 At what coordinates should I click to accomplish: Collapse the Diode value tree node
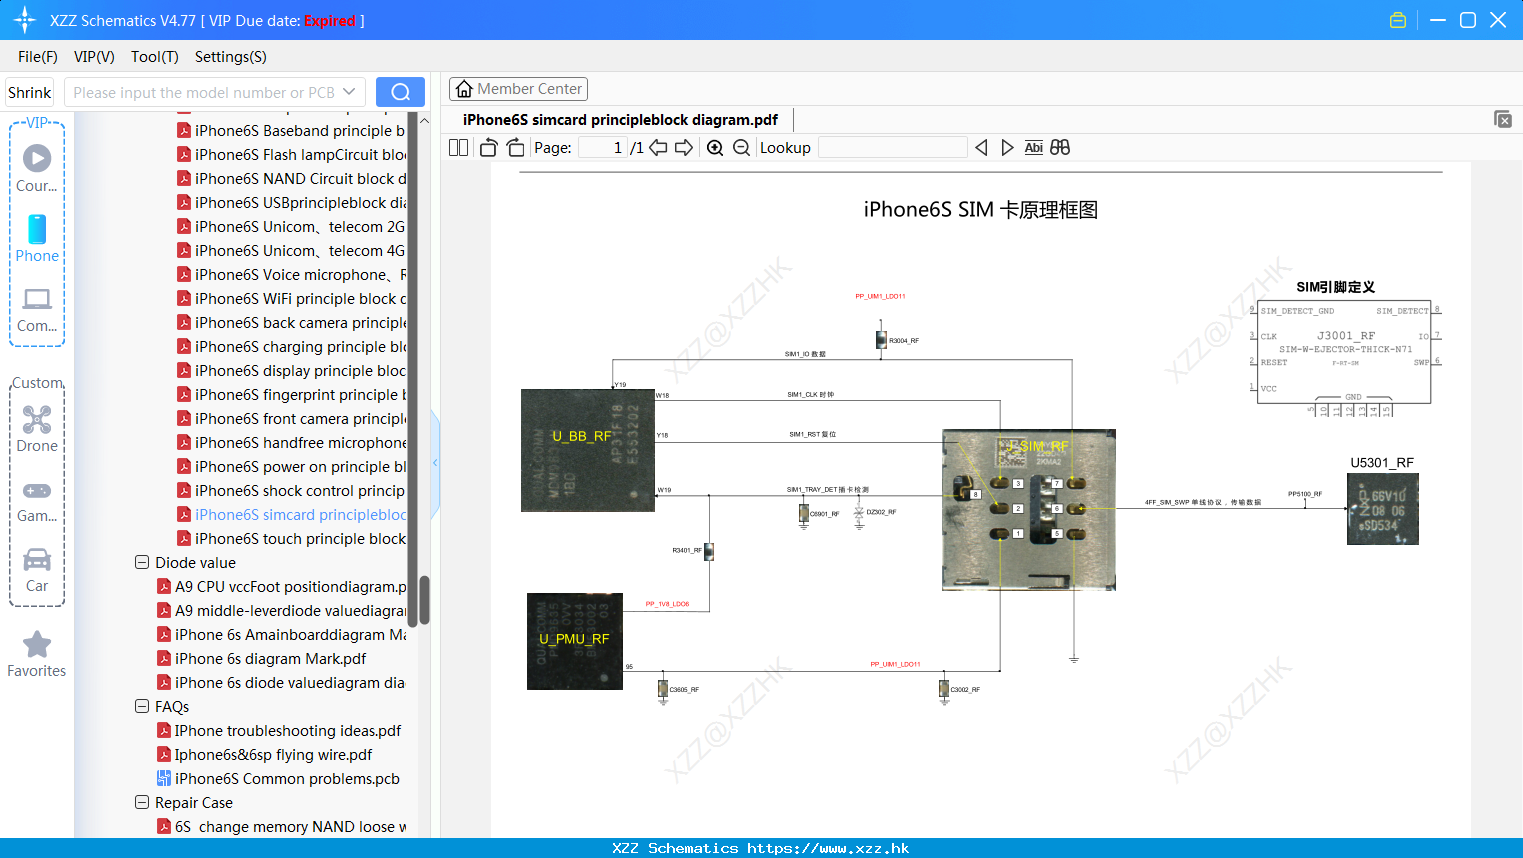142,562
